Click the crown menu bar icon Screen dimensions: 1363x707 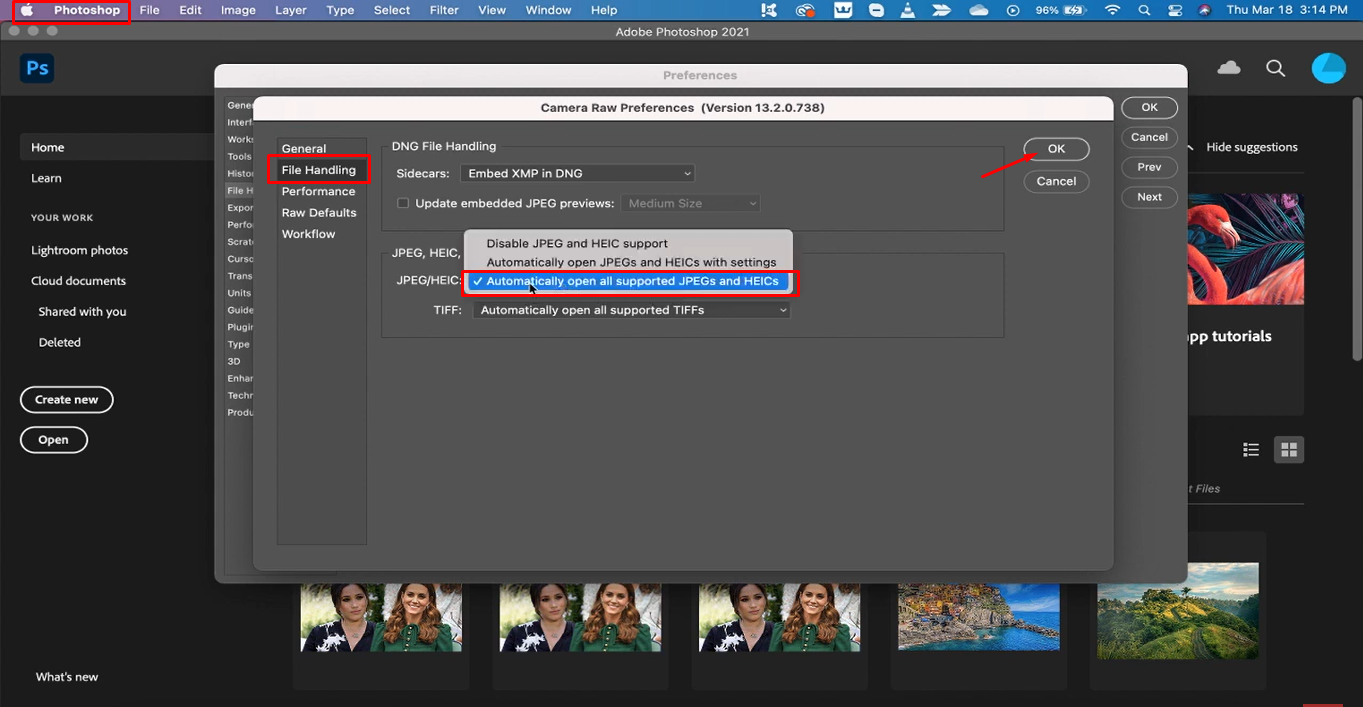coord(843,10)
